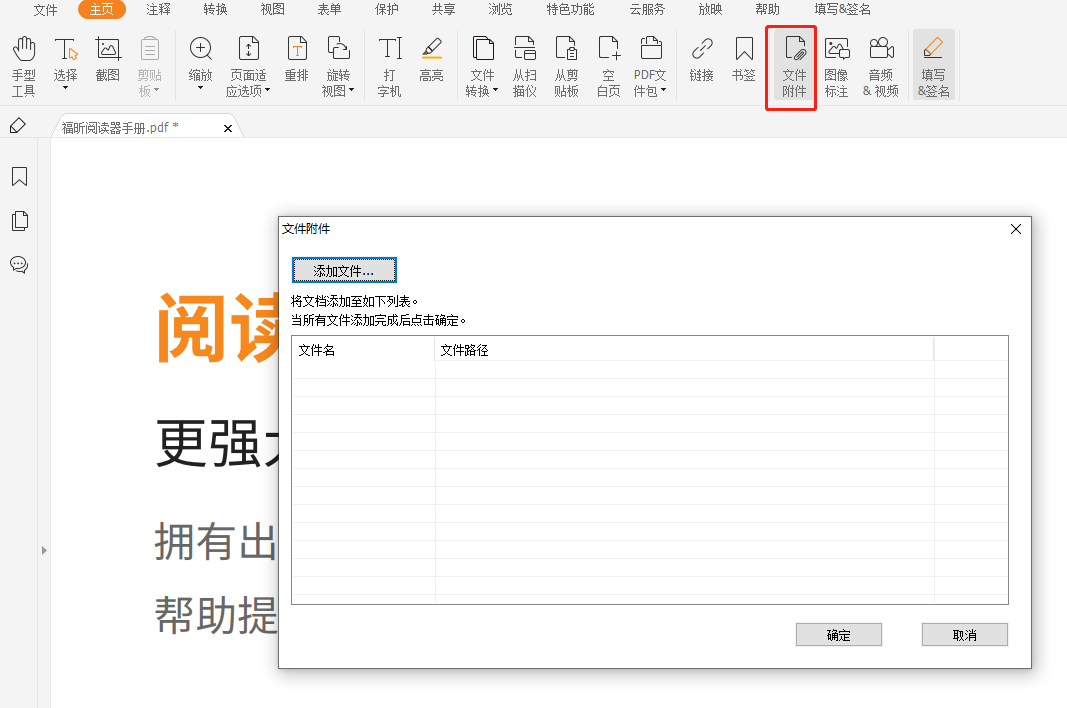Select the 手型工具 (Hand tool)
Viewport: 1067px width, 708px height.
tap(22, 63)
